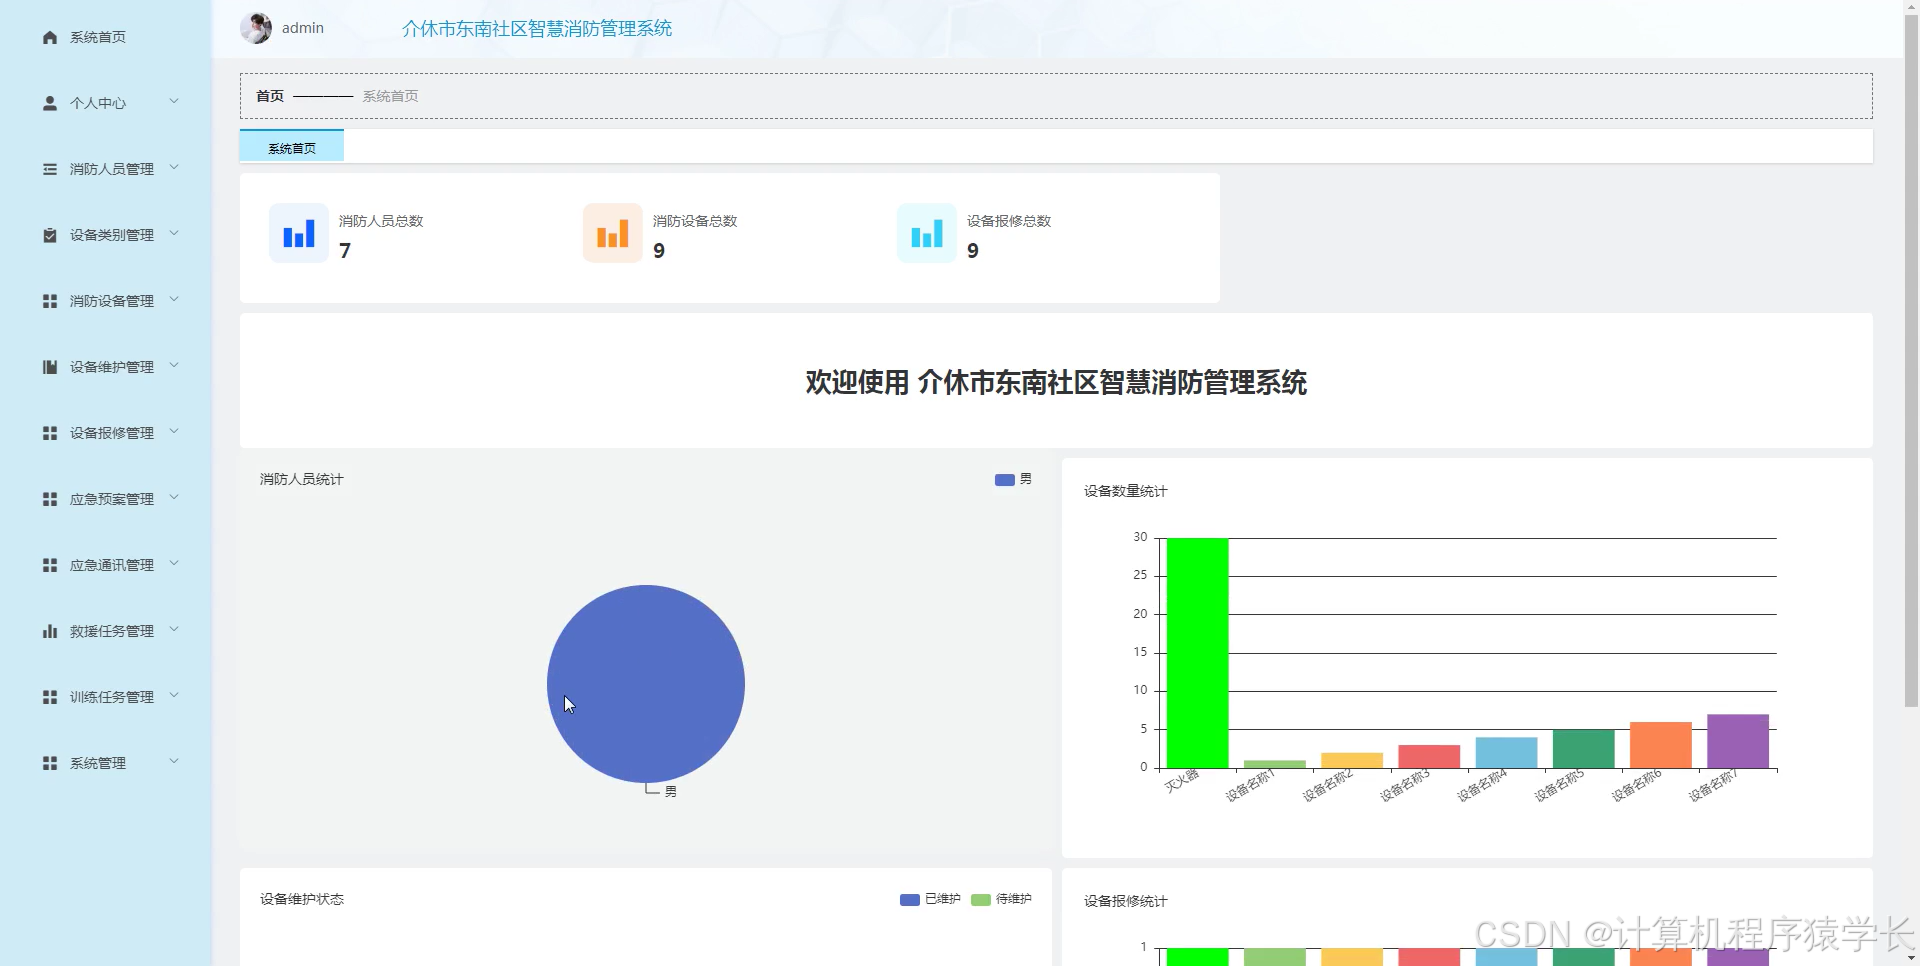Toggle the 男 legend in 消防人员统计
Image resolution: width=1920 pixels, height=966 pixels.
(x=1013, y=479)
